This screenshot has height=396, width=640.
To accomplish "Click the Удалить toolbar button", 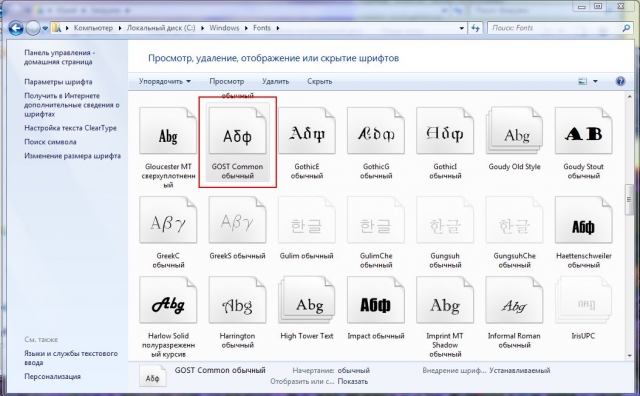I will (276, 81).
